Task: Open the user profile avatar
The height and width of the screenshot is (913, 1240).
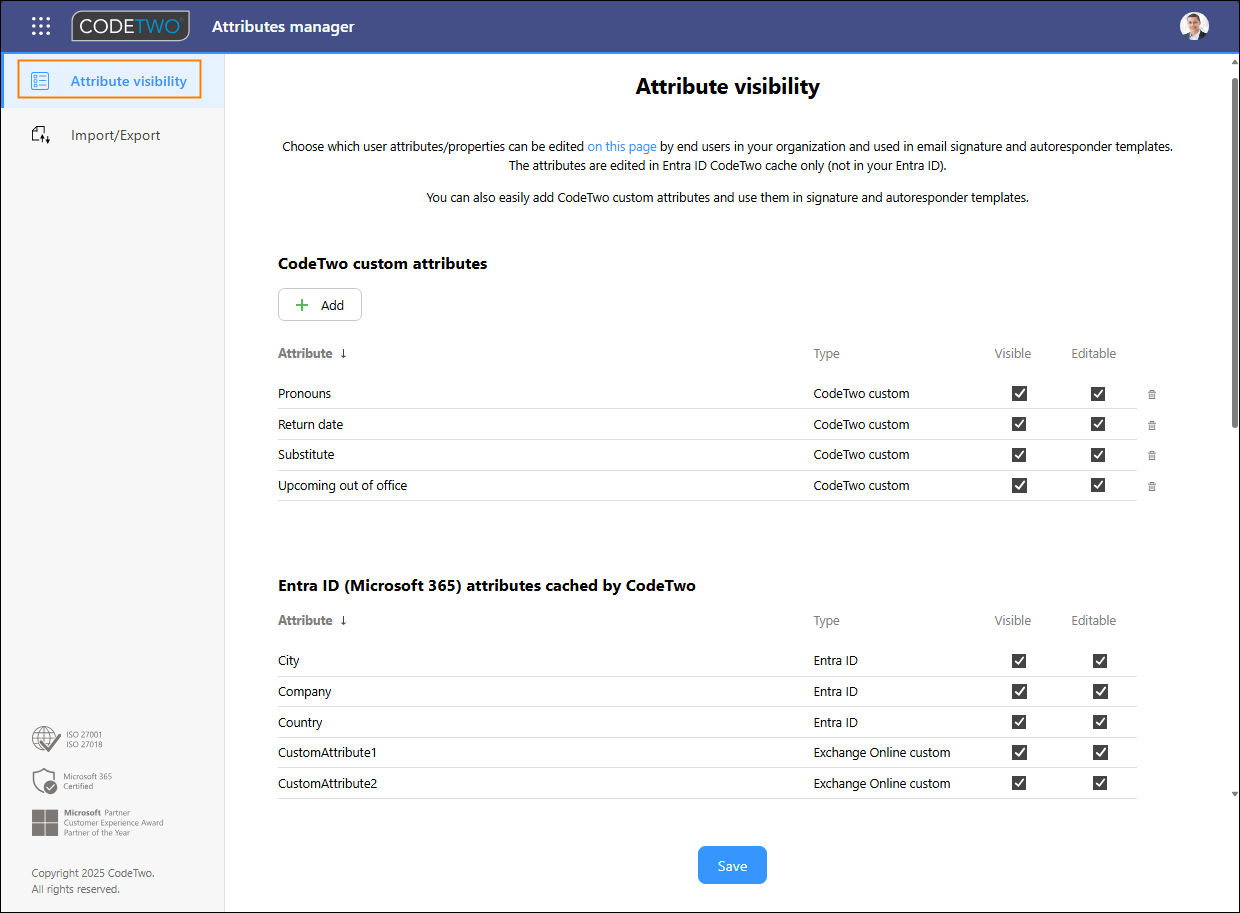Action: coord(1194,26)
